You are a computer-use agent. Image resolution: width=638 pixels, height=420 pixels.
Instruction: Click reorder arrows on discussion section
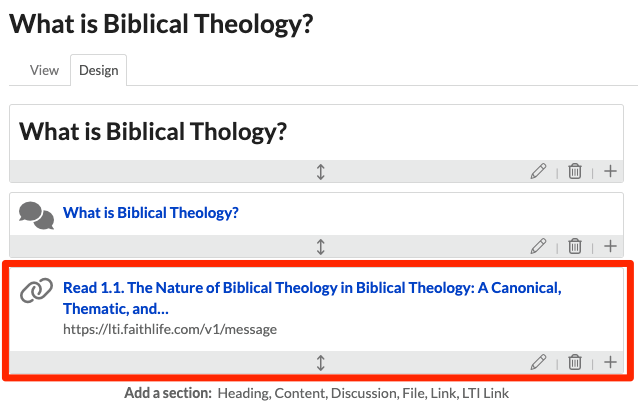(321, 247)
